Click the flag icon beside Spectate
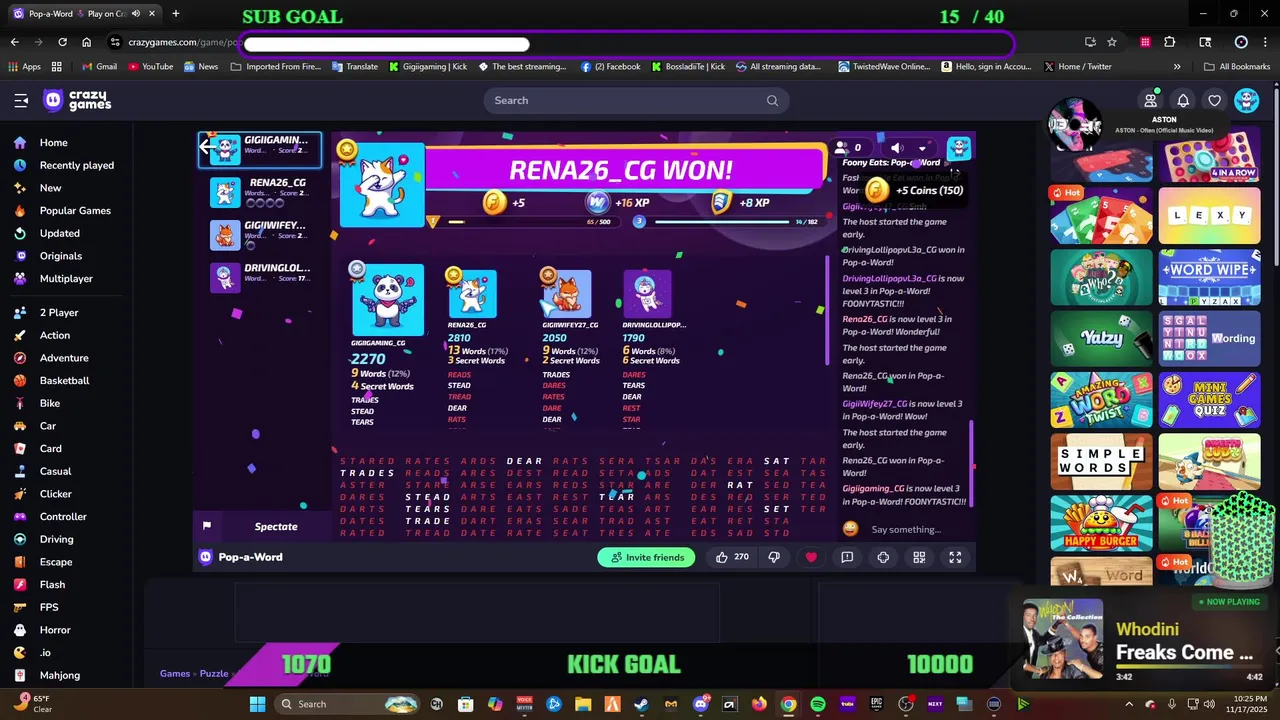 click(207, 526)
